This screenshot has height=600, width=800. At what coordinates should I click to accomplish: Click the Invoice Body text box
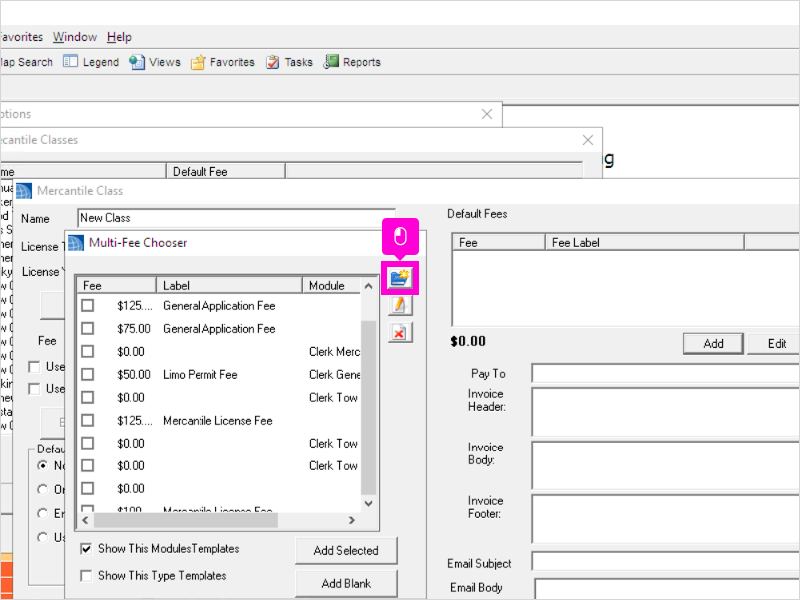665,465
